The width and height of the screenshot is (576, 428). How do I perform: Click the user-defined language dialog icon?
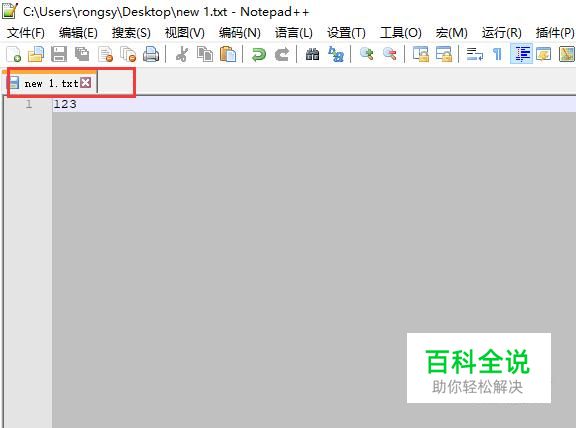tap(544, 54)
